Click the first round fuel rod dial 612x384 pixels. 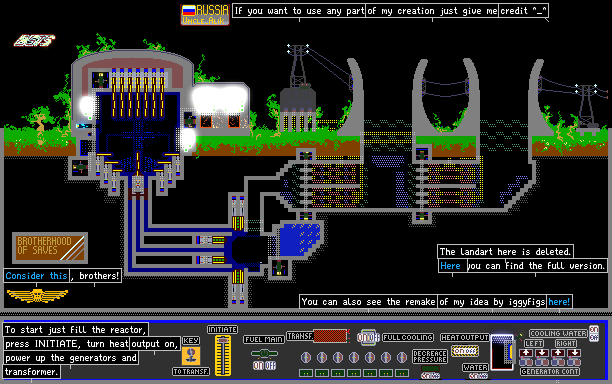tap(306, 357)
